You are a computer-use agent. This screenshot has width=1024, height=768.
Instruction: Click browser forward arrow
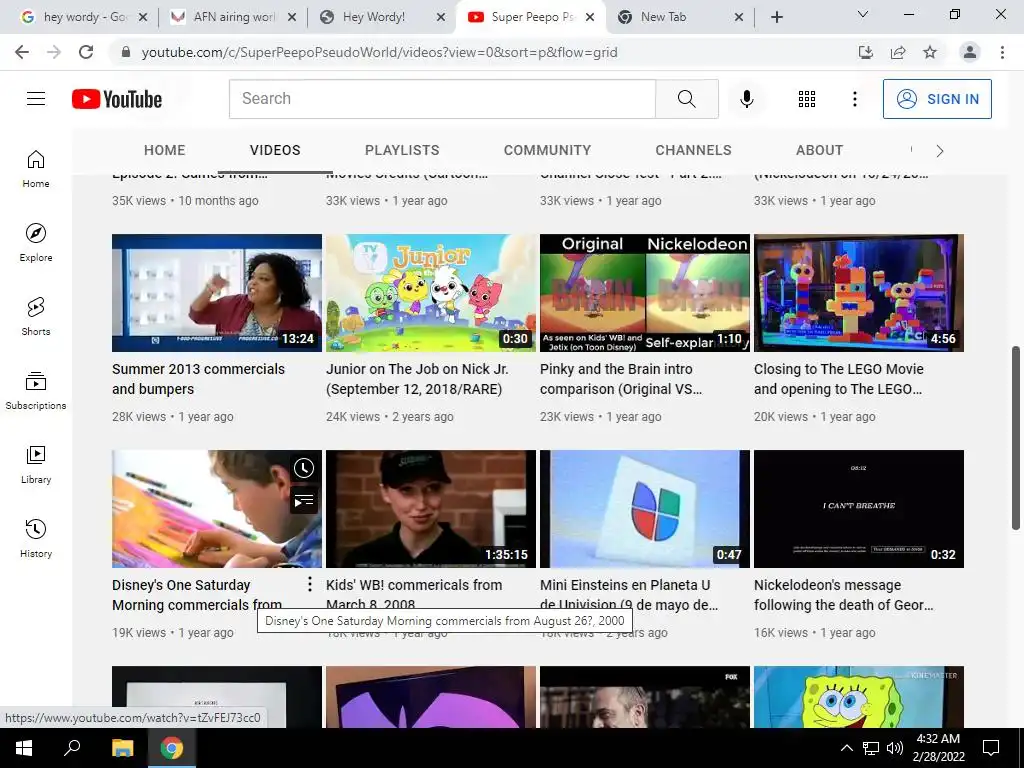click(54, 52)
